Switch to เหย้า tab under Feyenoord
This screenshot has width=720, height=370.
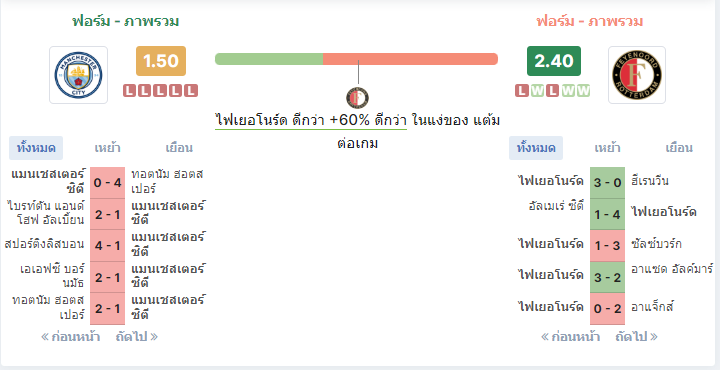click(608, 148)
